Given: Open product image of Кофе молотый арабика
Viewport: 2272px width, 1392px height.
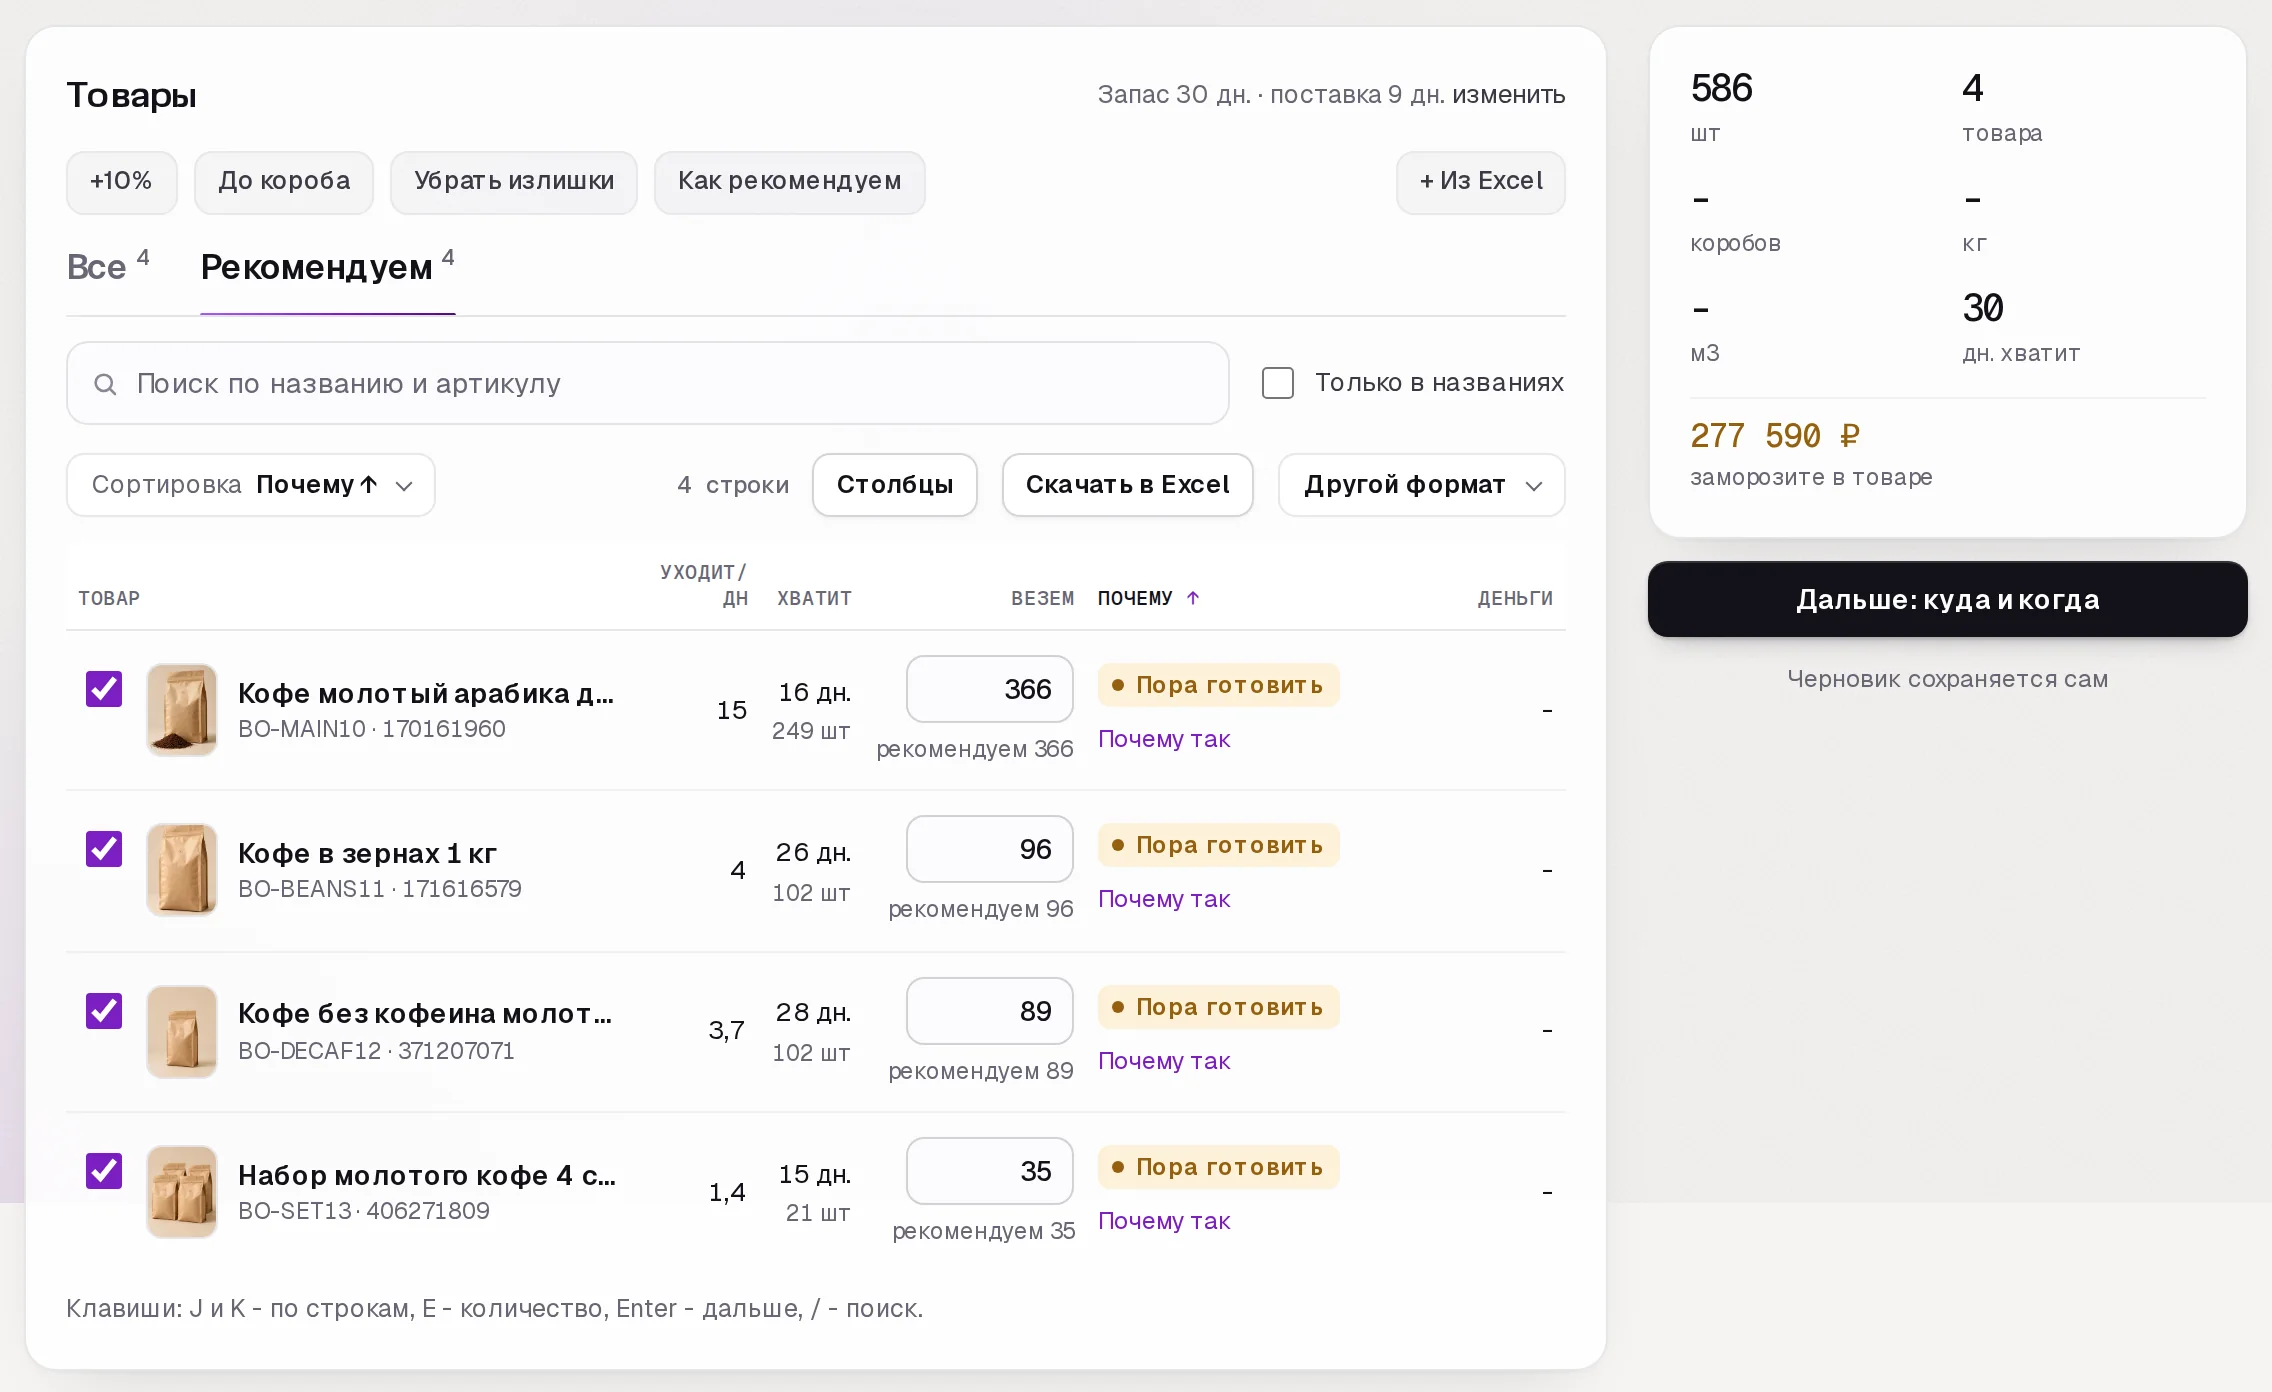Looking at the screenshot, I should [182, 710].
